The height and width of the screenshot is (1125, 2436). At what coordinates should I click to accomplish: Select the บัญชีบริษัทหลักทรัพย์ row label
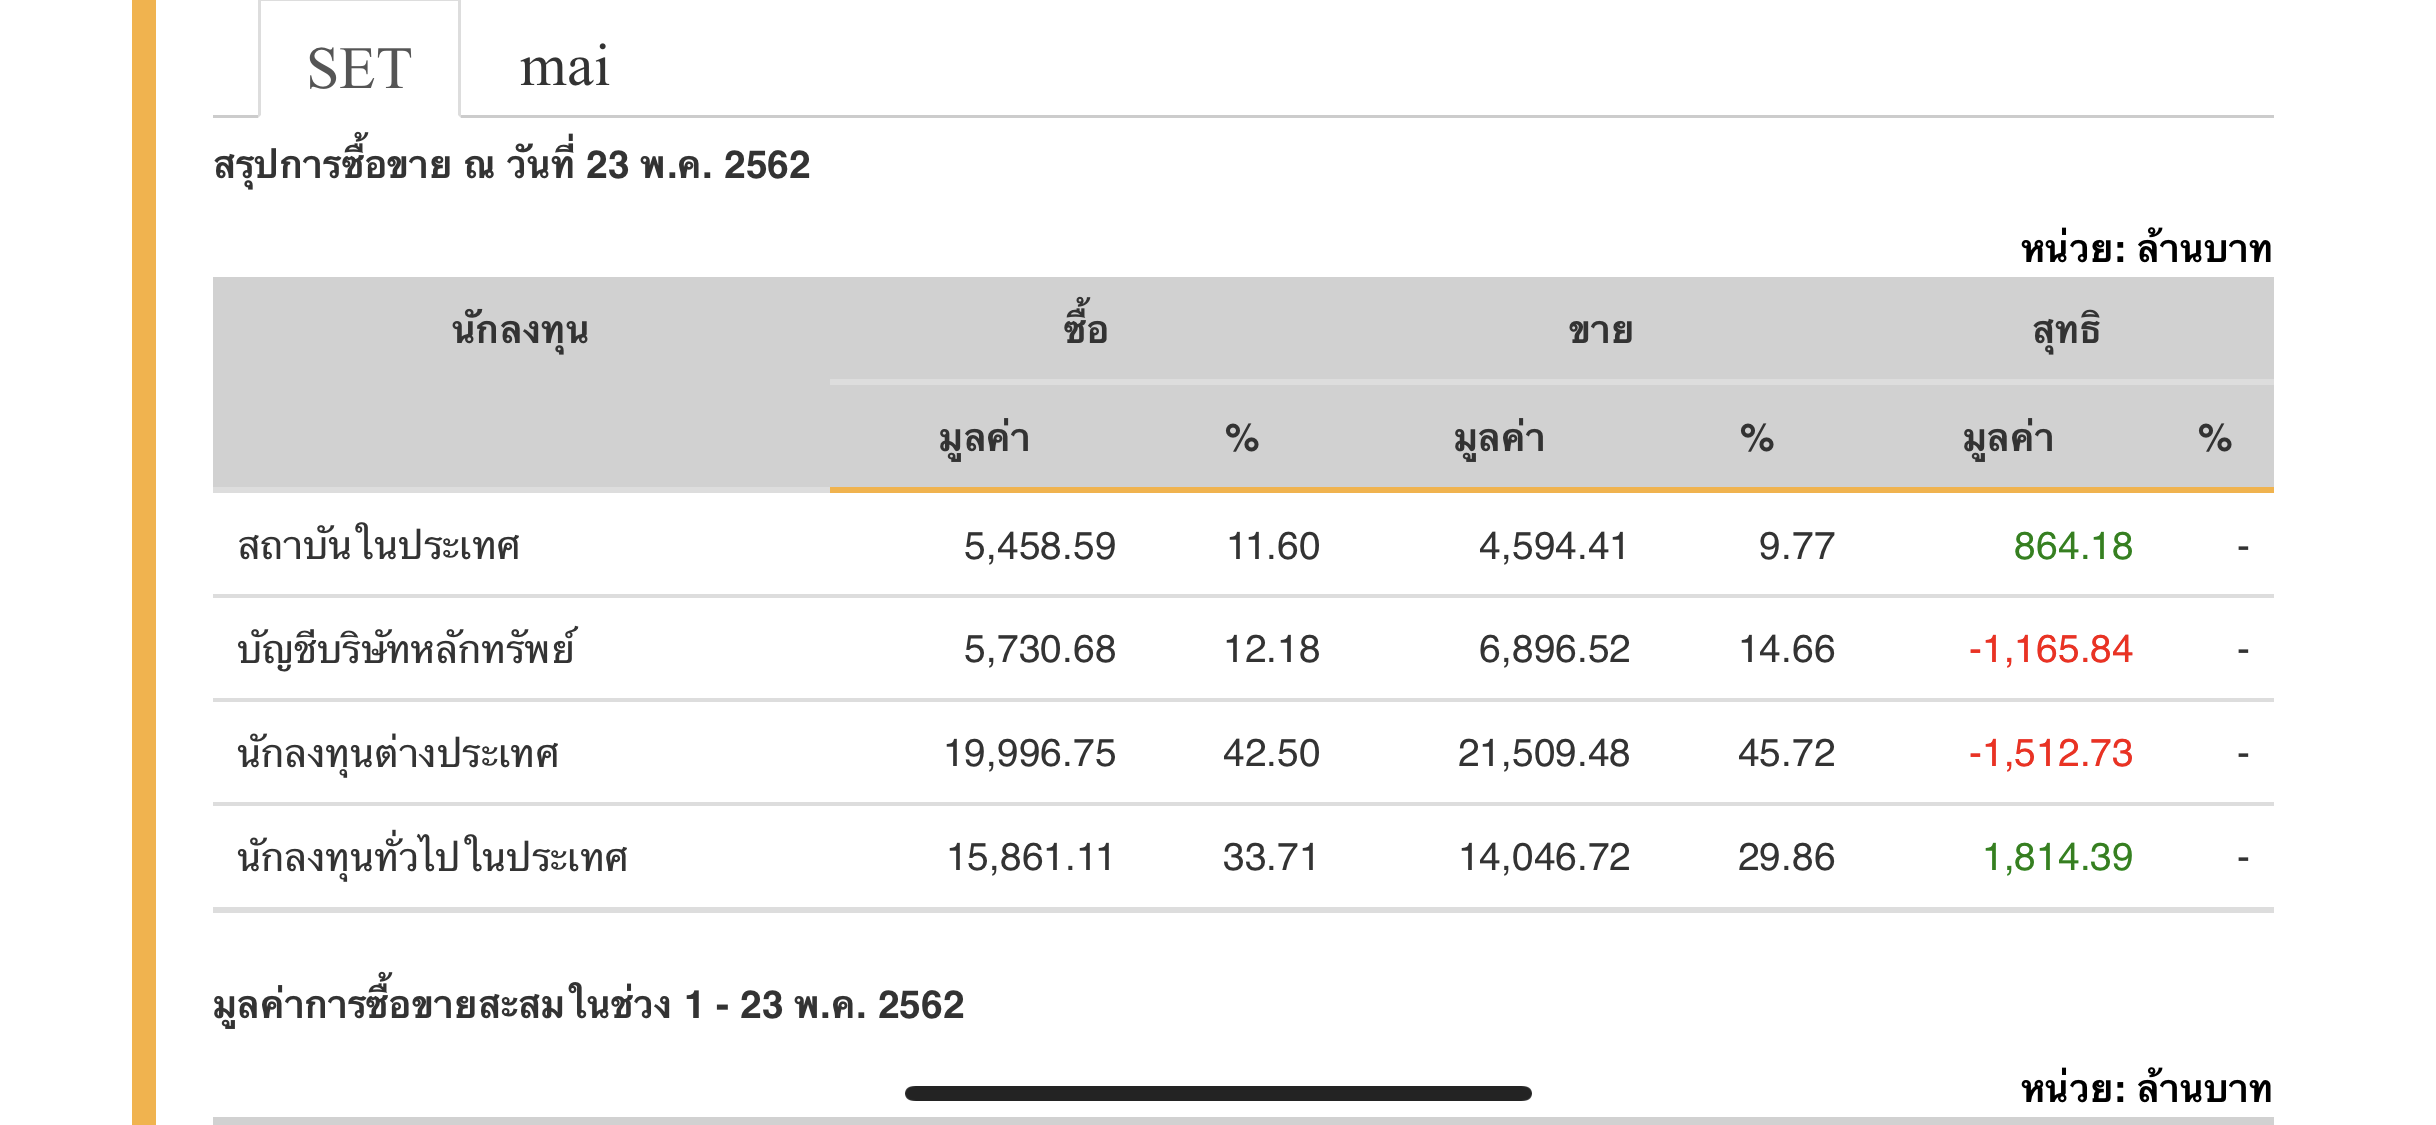(x=406, y=650)
